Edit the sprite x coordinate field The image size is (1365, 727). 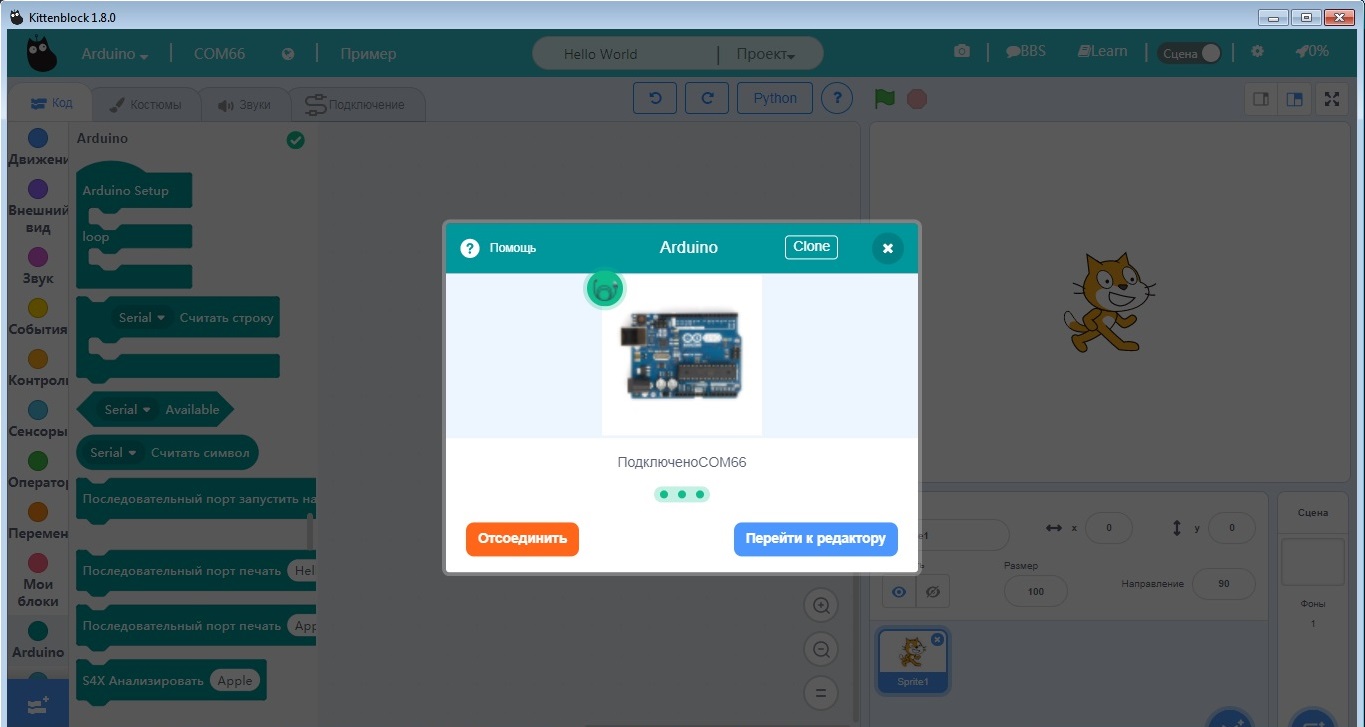(x=1108, y=528)
